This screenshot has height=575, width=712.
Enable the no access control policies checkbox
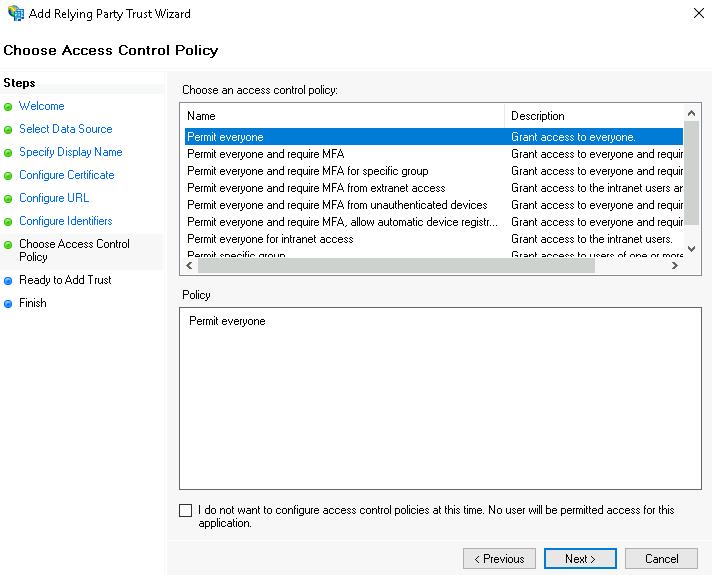pyautogui.click(x=185, y=510)
